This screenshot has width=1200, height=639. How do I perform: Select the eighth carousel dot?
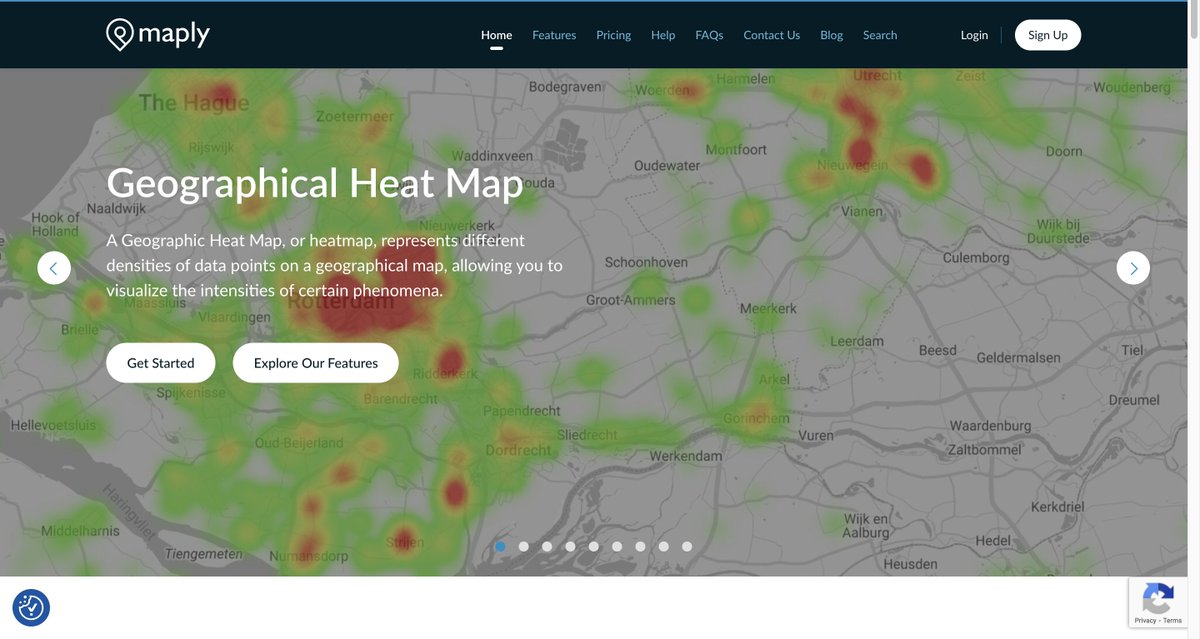pyautogui.click(x=664, y=547)
